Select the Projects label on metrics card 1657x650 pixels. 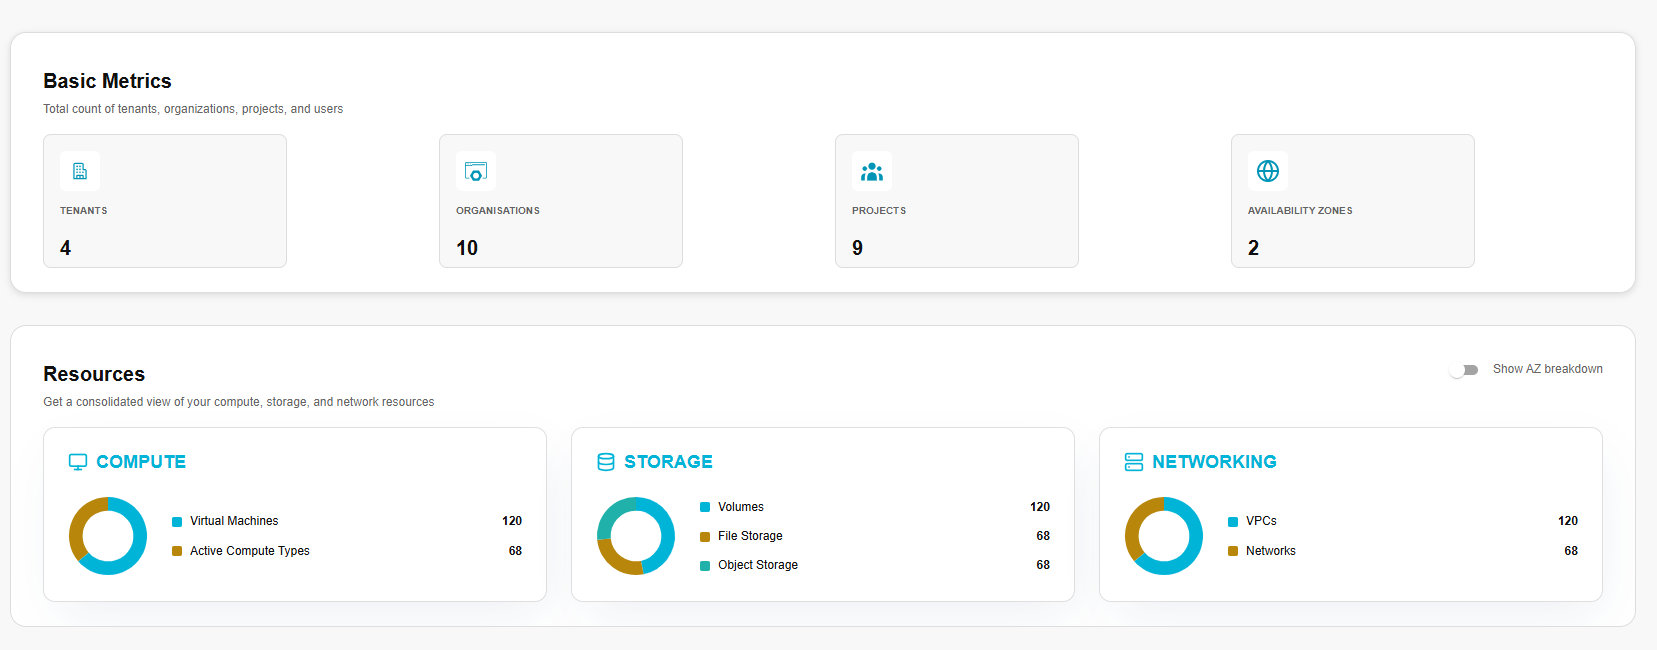pyautogui.click(x=879, y=211)
